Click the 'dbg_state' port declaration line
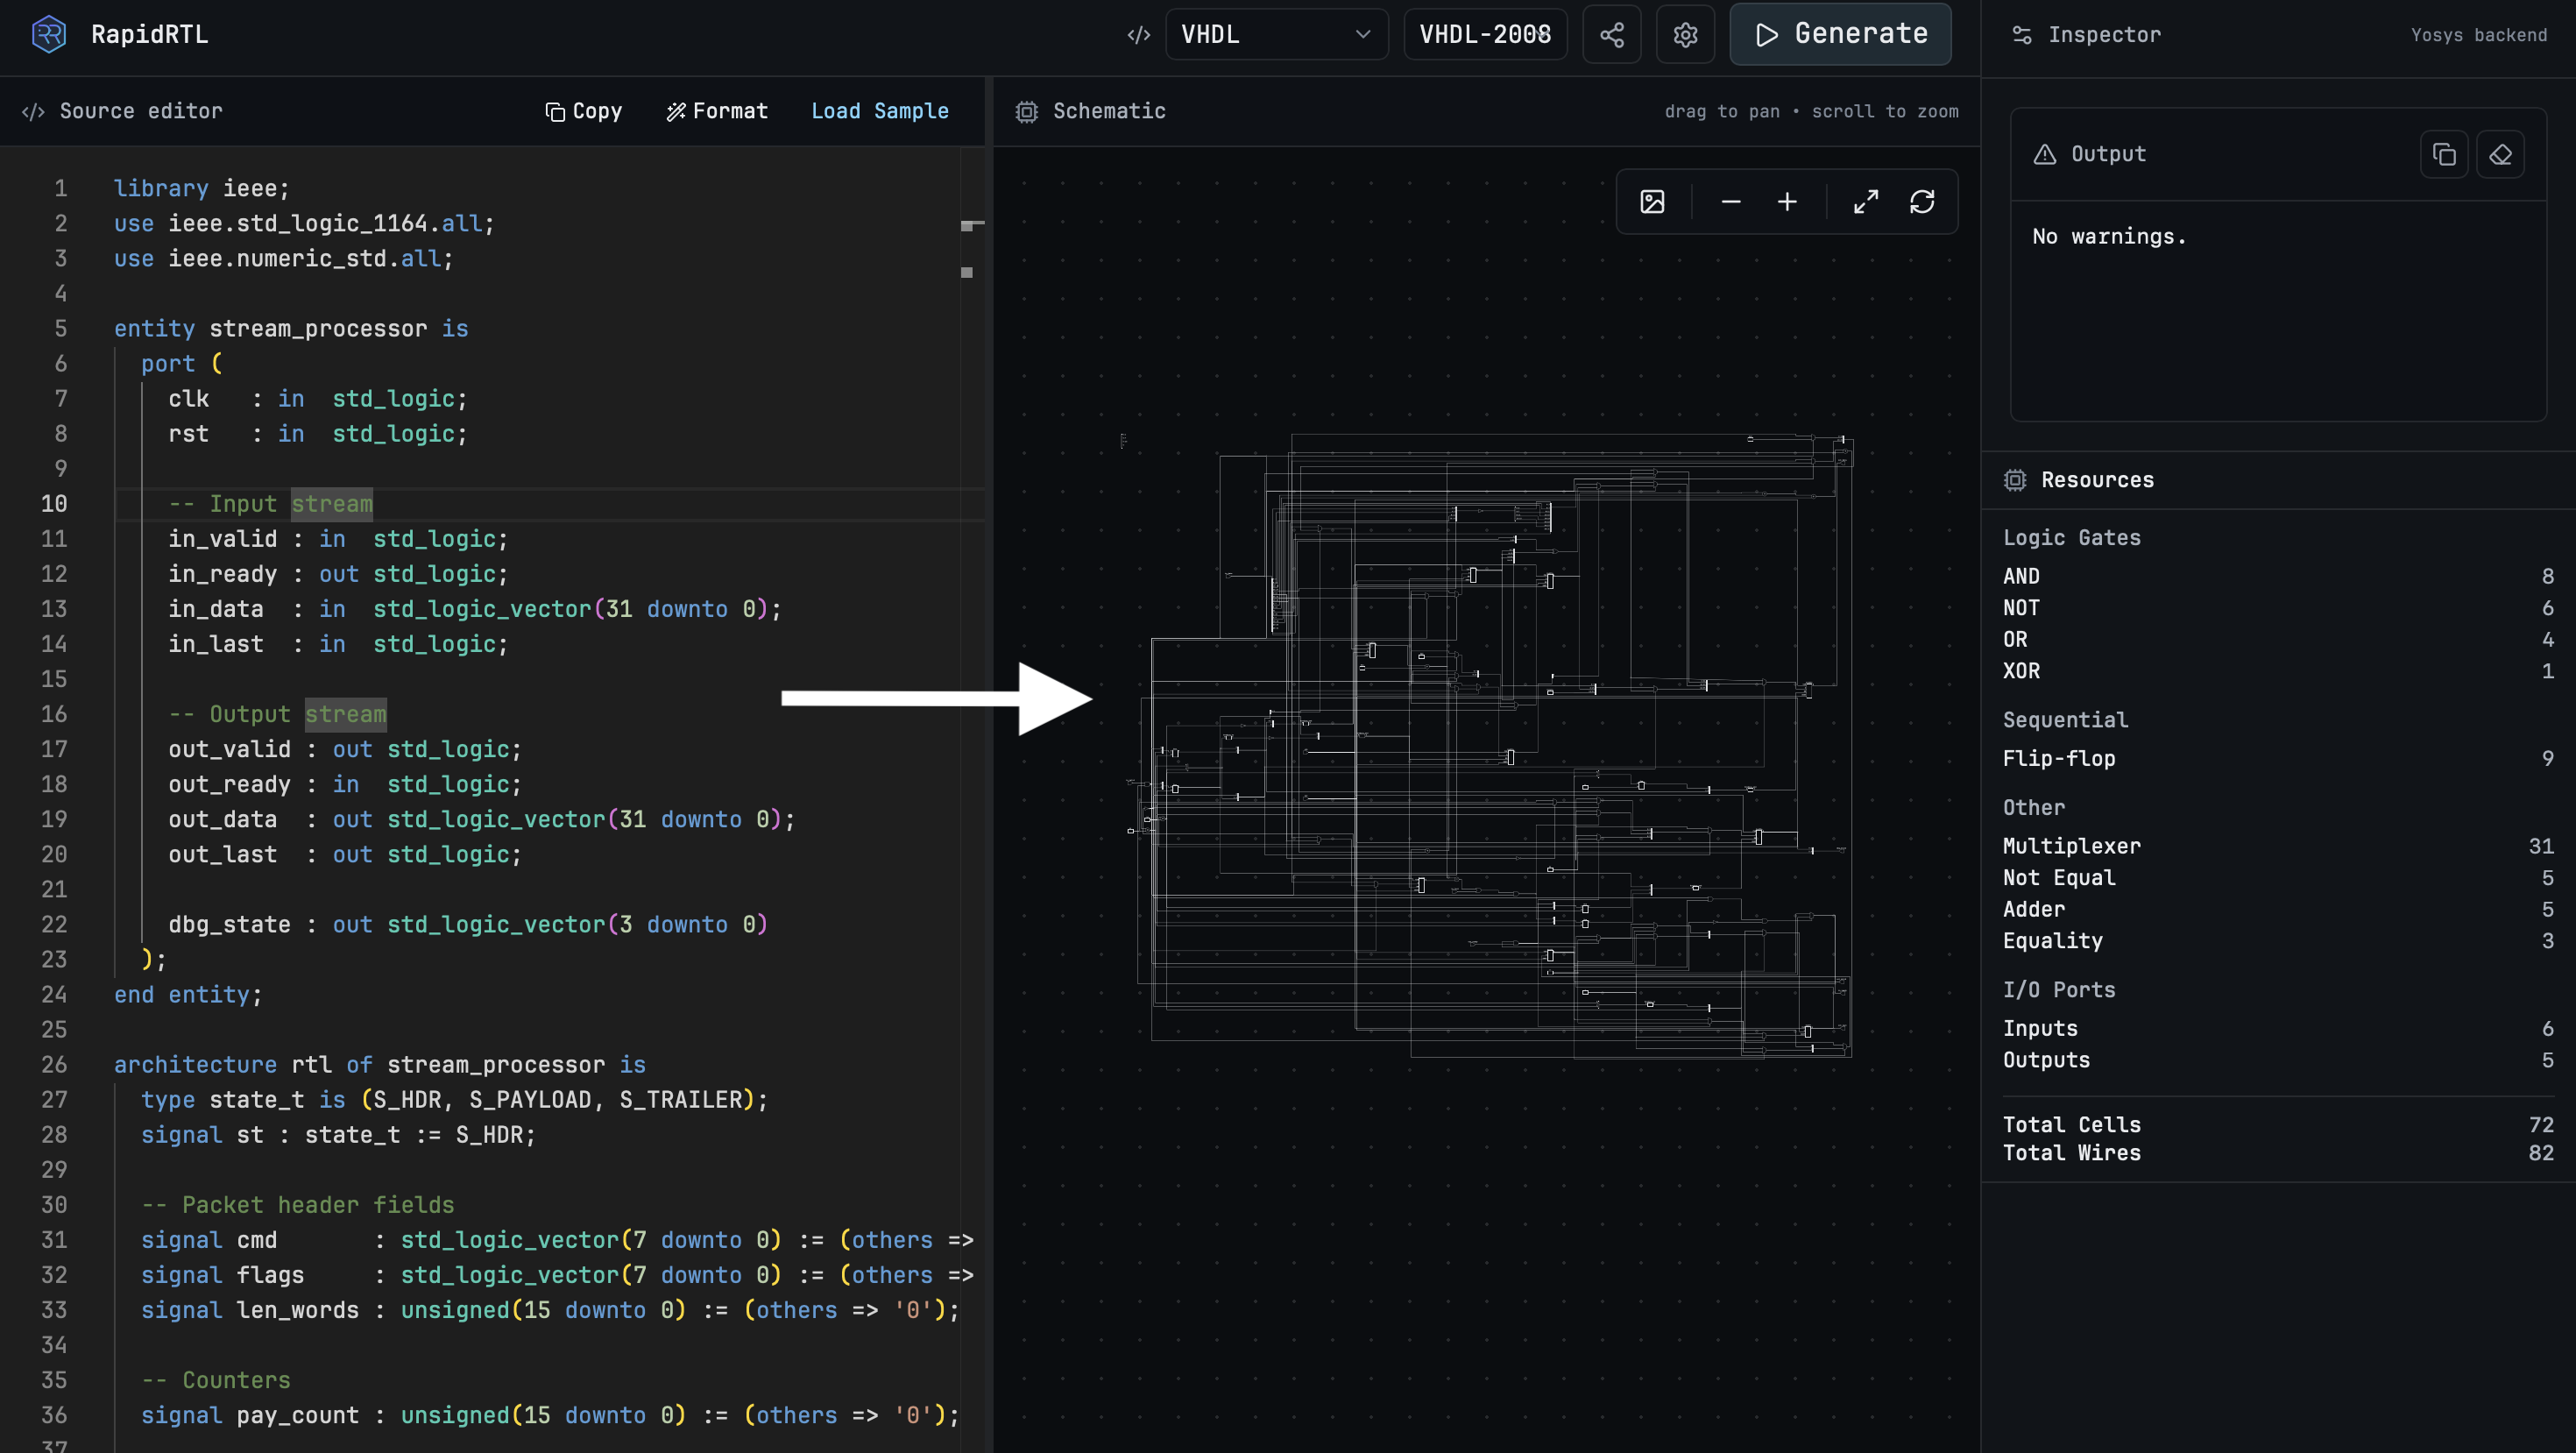 tap(467, 925)
